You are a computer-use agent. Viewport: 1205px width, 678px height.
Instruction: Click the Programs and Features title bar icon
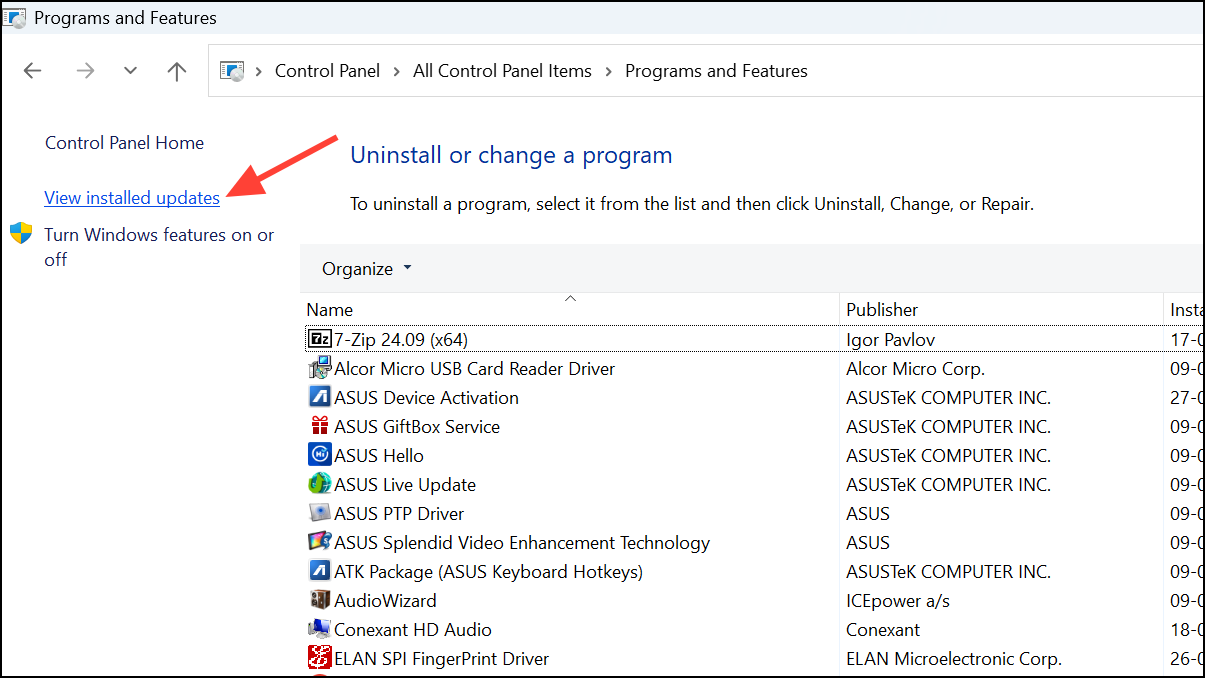pyautogui.click(x=14, y=17)
